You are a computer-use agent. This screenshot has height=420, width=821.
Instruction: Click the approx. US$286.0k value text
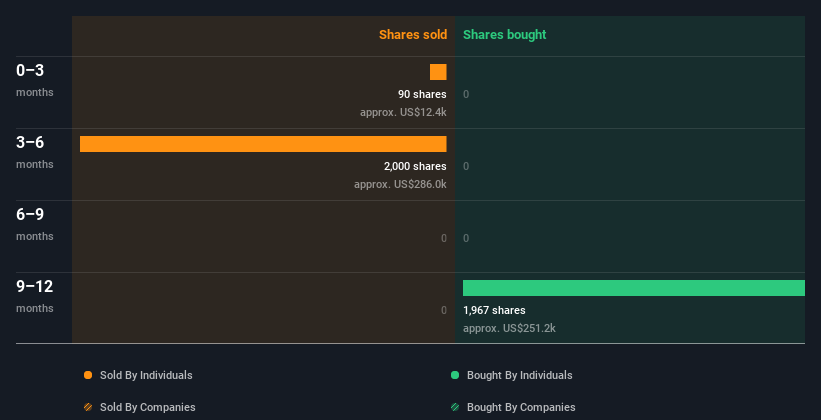(x=400, y=184)
